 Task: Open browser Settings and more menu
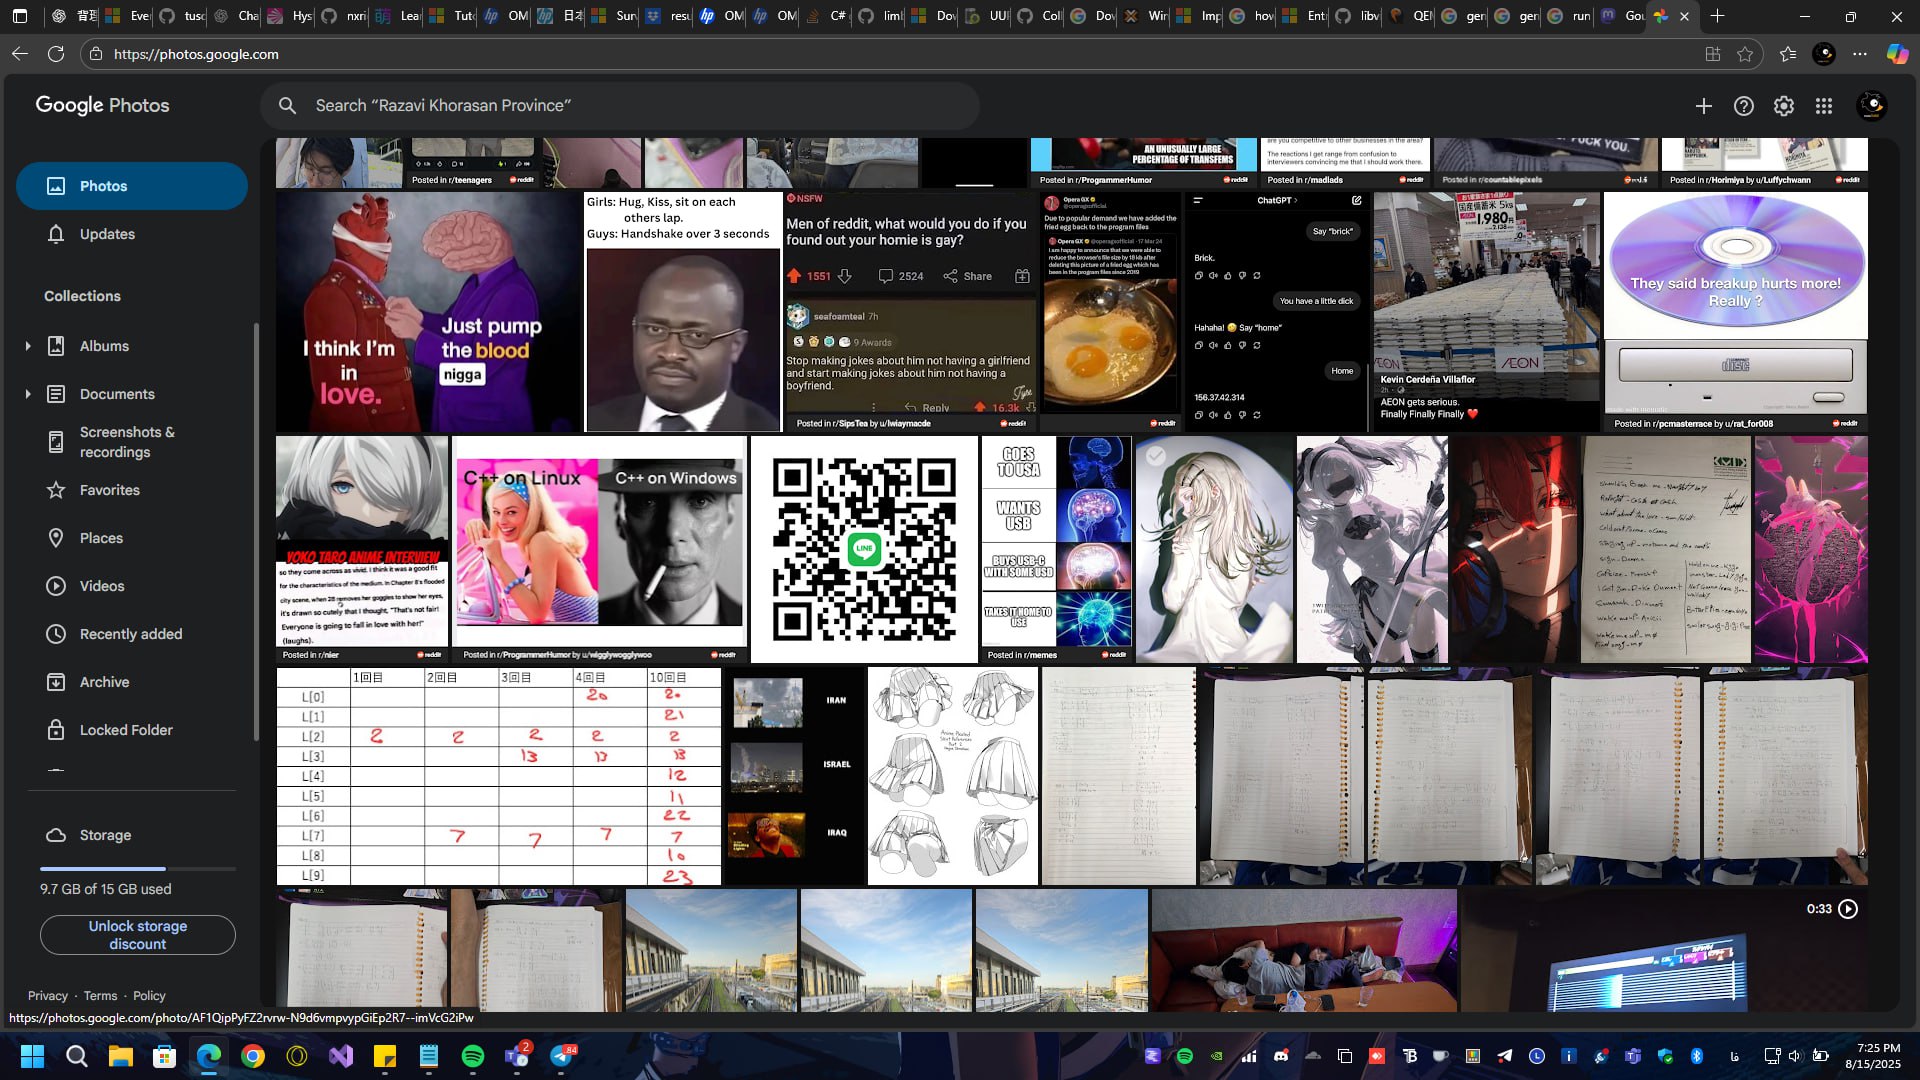1860,54
